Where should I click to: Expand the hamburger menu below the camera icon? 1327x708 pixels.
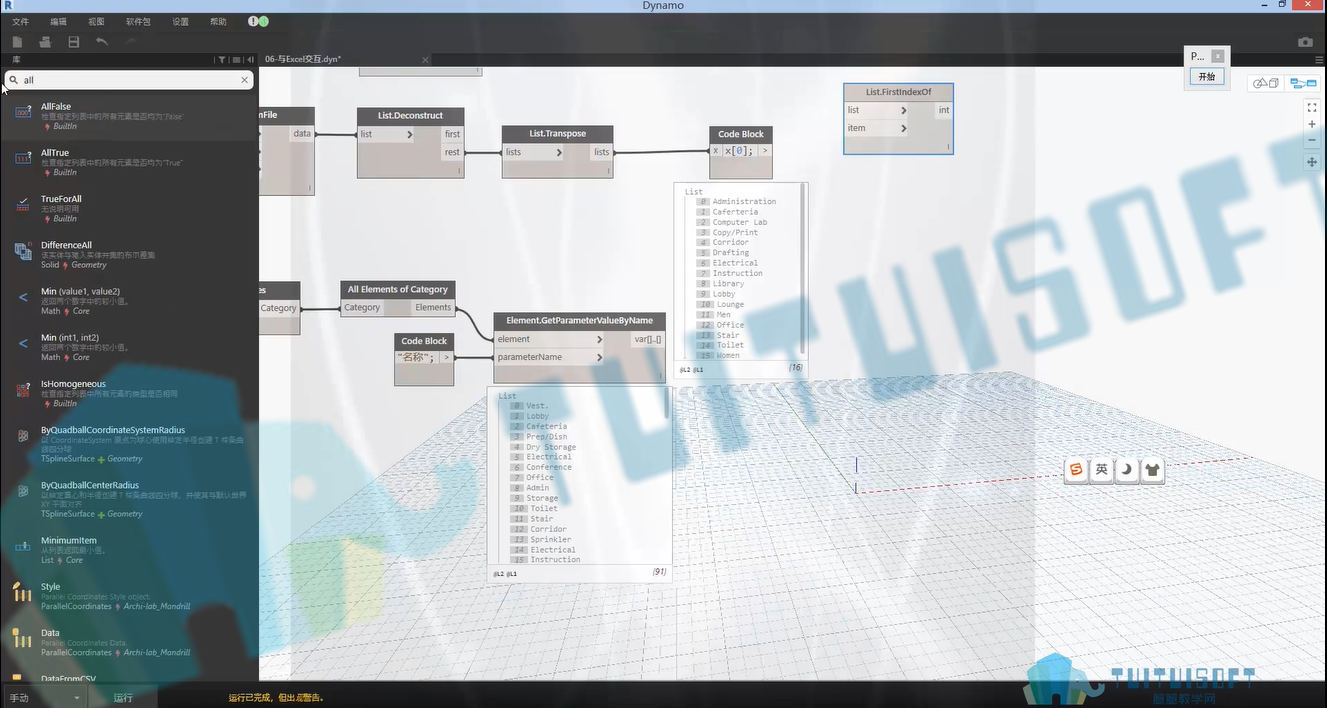(x=1319, y=60)
